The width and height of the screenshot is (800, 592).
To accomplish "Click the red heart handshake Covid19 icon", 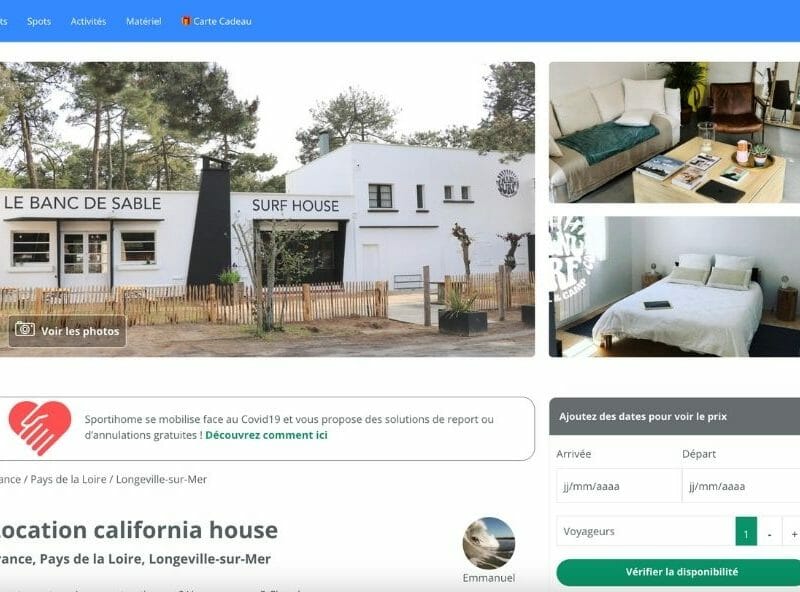I will tap(40, 428).
